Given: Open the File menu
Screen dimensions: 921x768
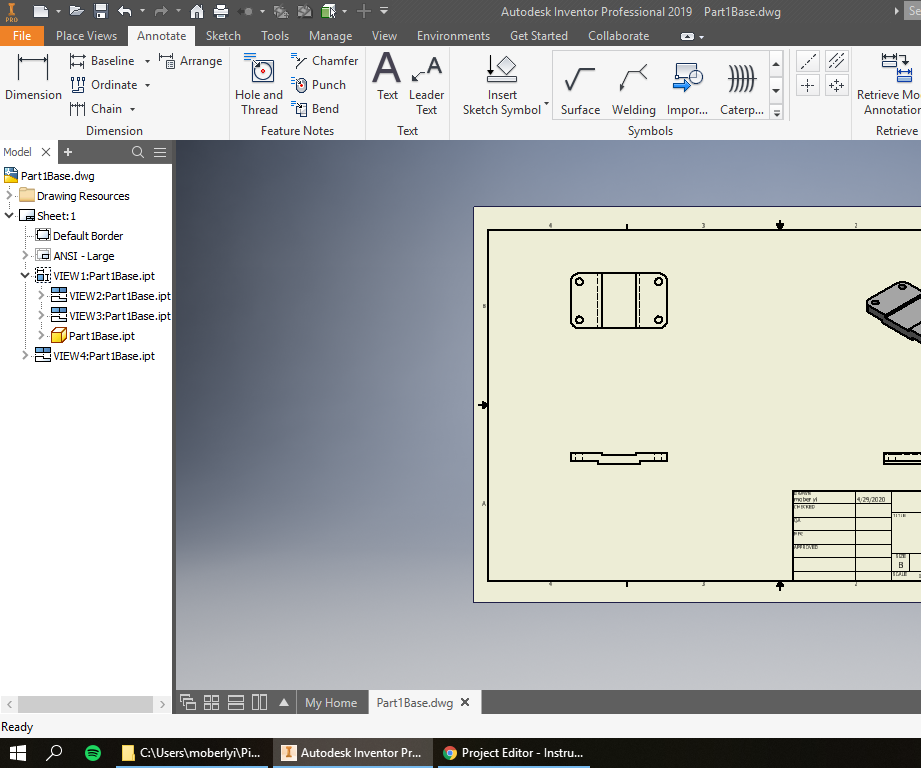Looking at the screenshot, I should [x=22, y=35].
